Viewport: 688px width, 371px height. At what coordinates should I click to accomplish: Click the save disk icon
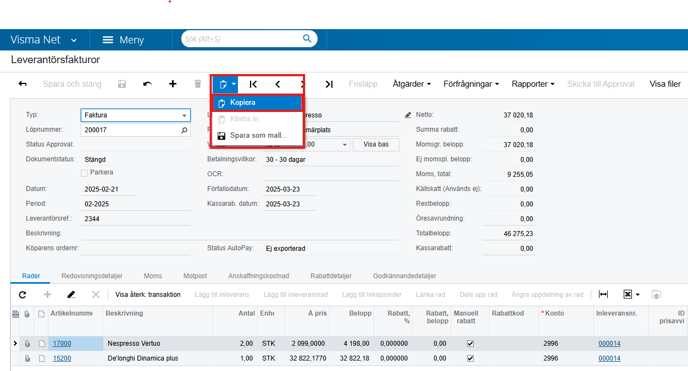coord(122,84)
